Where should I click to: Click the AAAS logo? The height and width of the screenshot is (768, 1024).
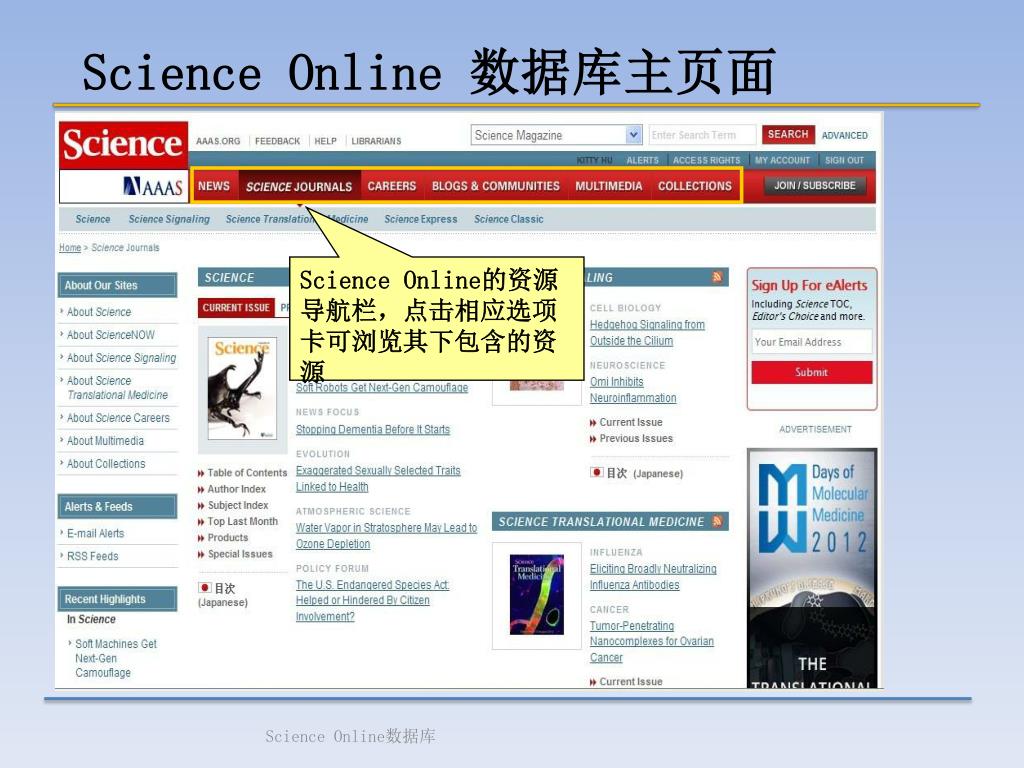(x=153, y=187)
